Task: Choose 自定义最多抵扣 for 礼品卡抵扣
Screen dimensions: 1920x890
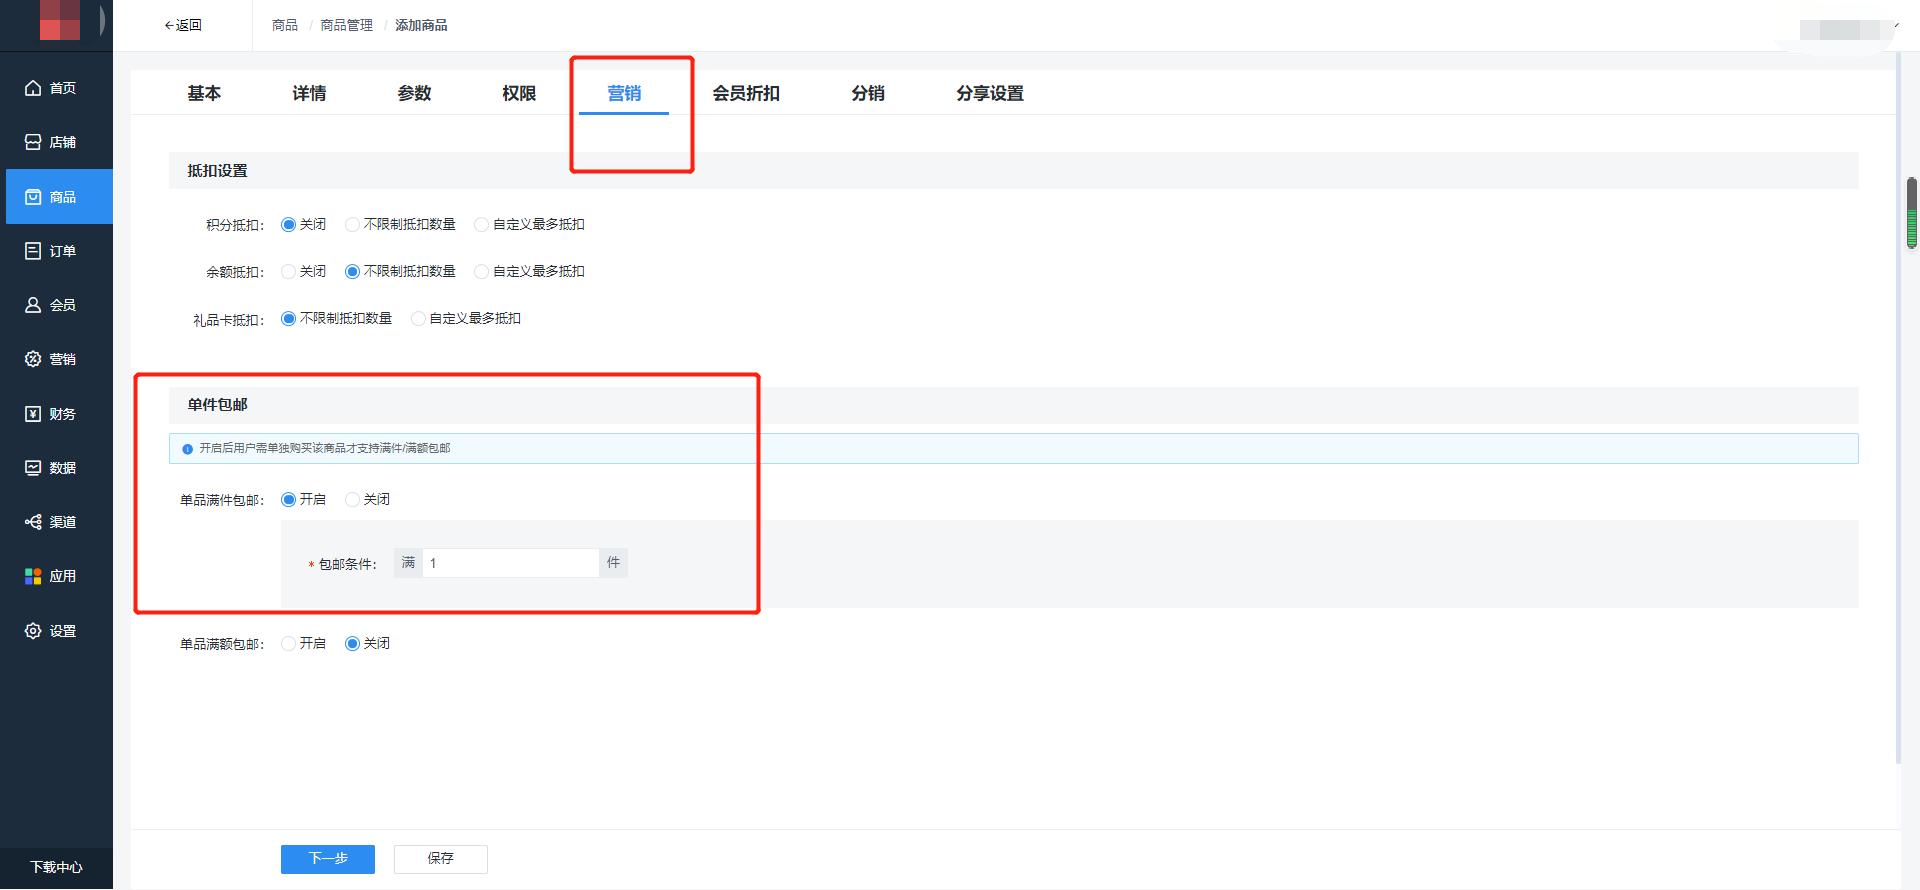Action: 418,319
